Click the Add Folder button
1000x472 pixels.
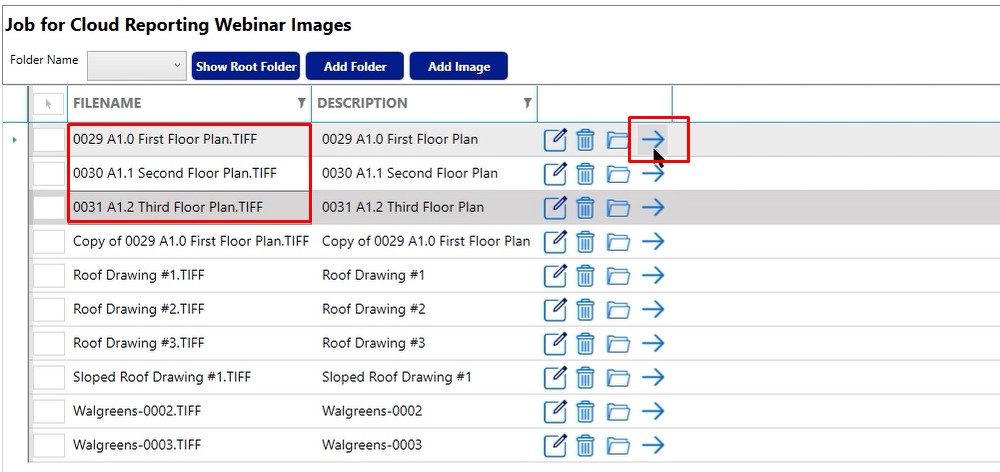355,66
